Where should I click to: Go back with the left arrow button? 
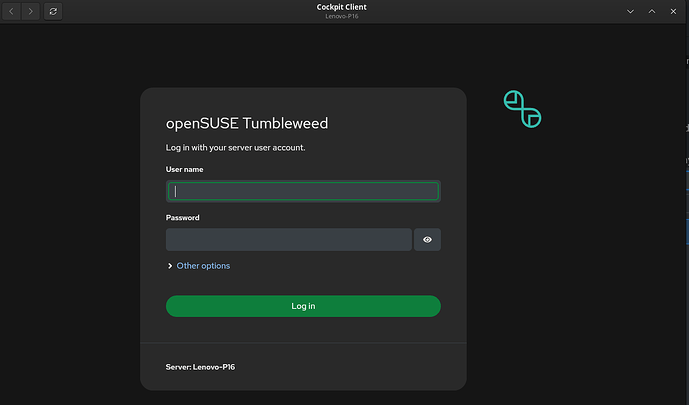click(11, 11)
